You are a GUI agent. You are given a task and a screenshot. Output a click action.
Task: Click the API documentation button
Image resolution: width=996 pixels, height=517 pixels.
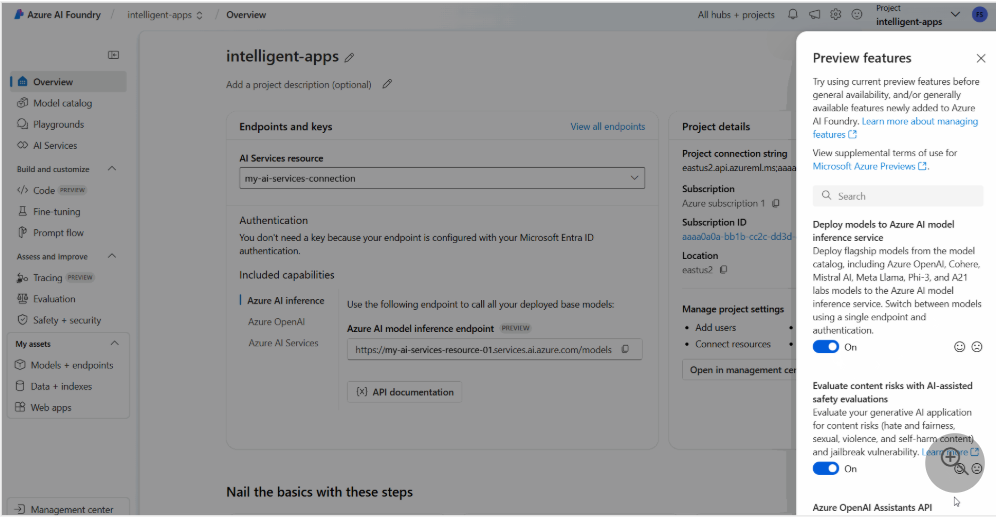pos(404,392)
